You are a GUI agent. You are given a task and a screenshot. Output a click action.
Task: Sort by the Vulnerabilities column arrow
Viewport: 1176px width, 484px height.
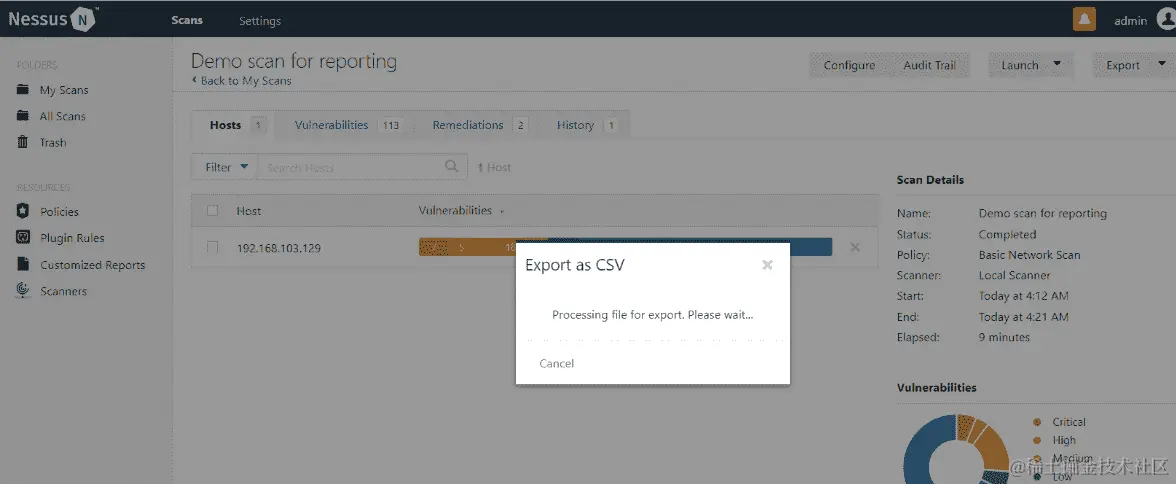(x=502, y=212)
